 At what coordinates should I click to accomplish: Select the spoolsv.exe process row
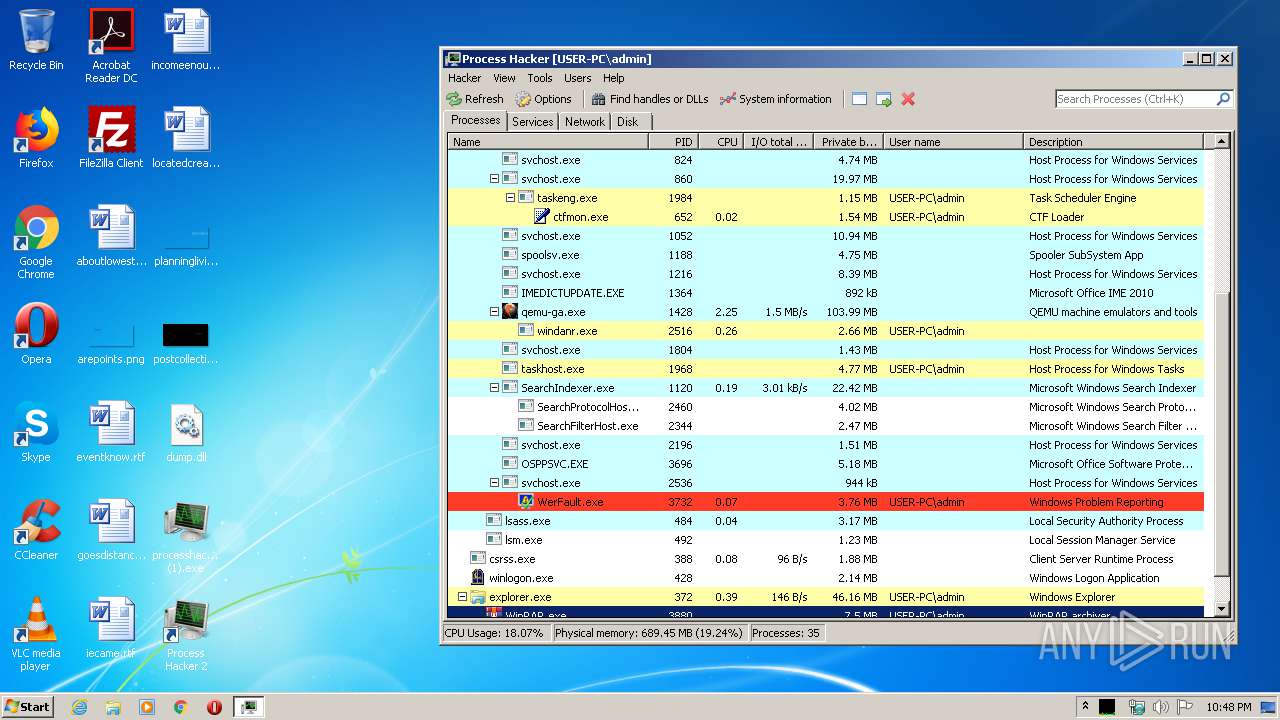(x=826, y=255)
